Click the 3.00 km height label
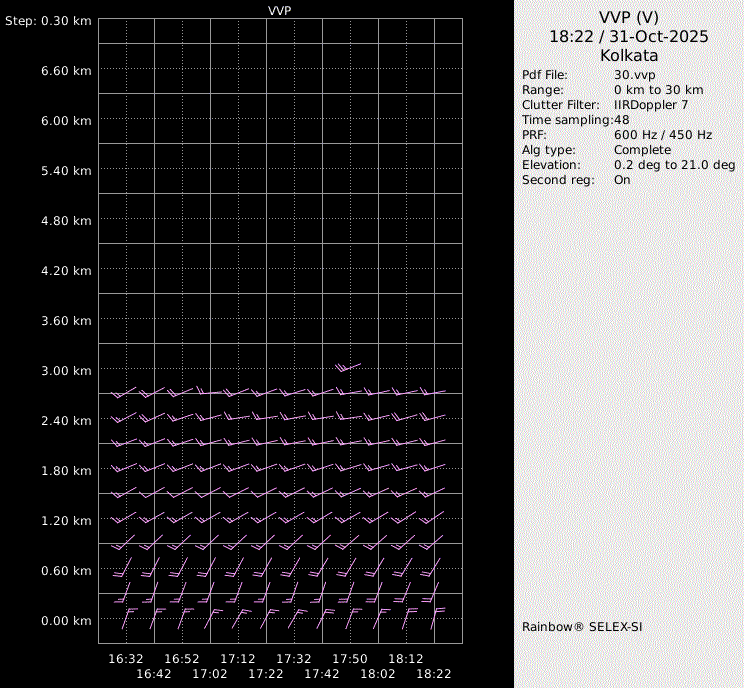 pos(66,370)
